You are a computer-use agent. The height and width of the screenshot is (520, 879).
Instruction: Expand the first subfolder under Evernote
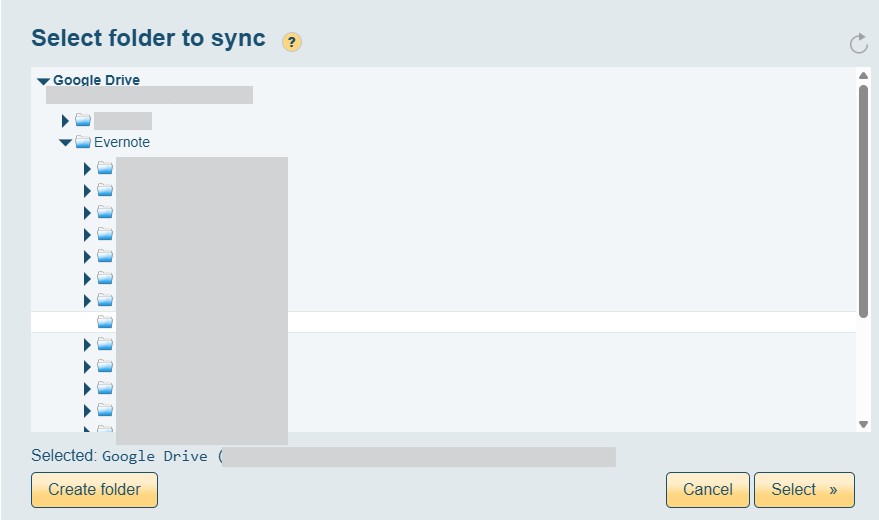(x=88, y=169)
